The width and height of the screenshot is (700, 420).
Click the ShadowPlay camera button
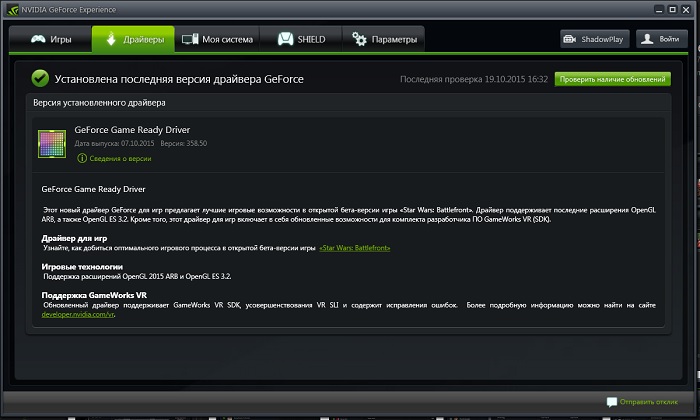click(593, 39)
